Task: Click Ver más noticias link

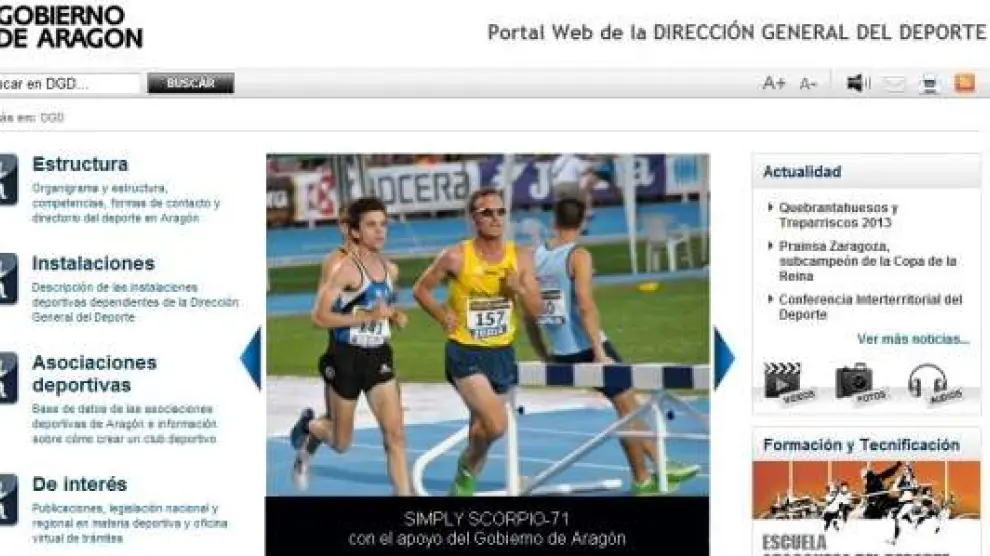Action: [x=912, y=339]
